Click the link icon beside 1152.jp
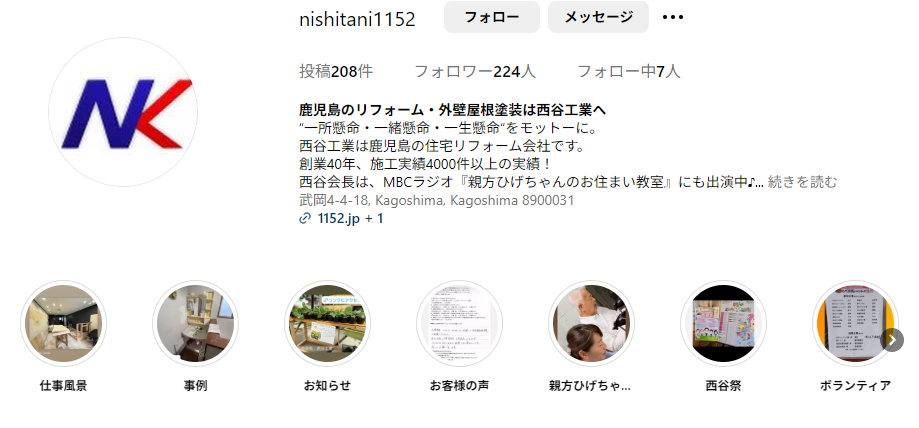 pos(304,219)
